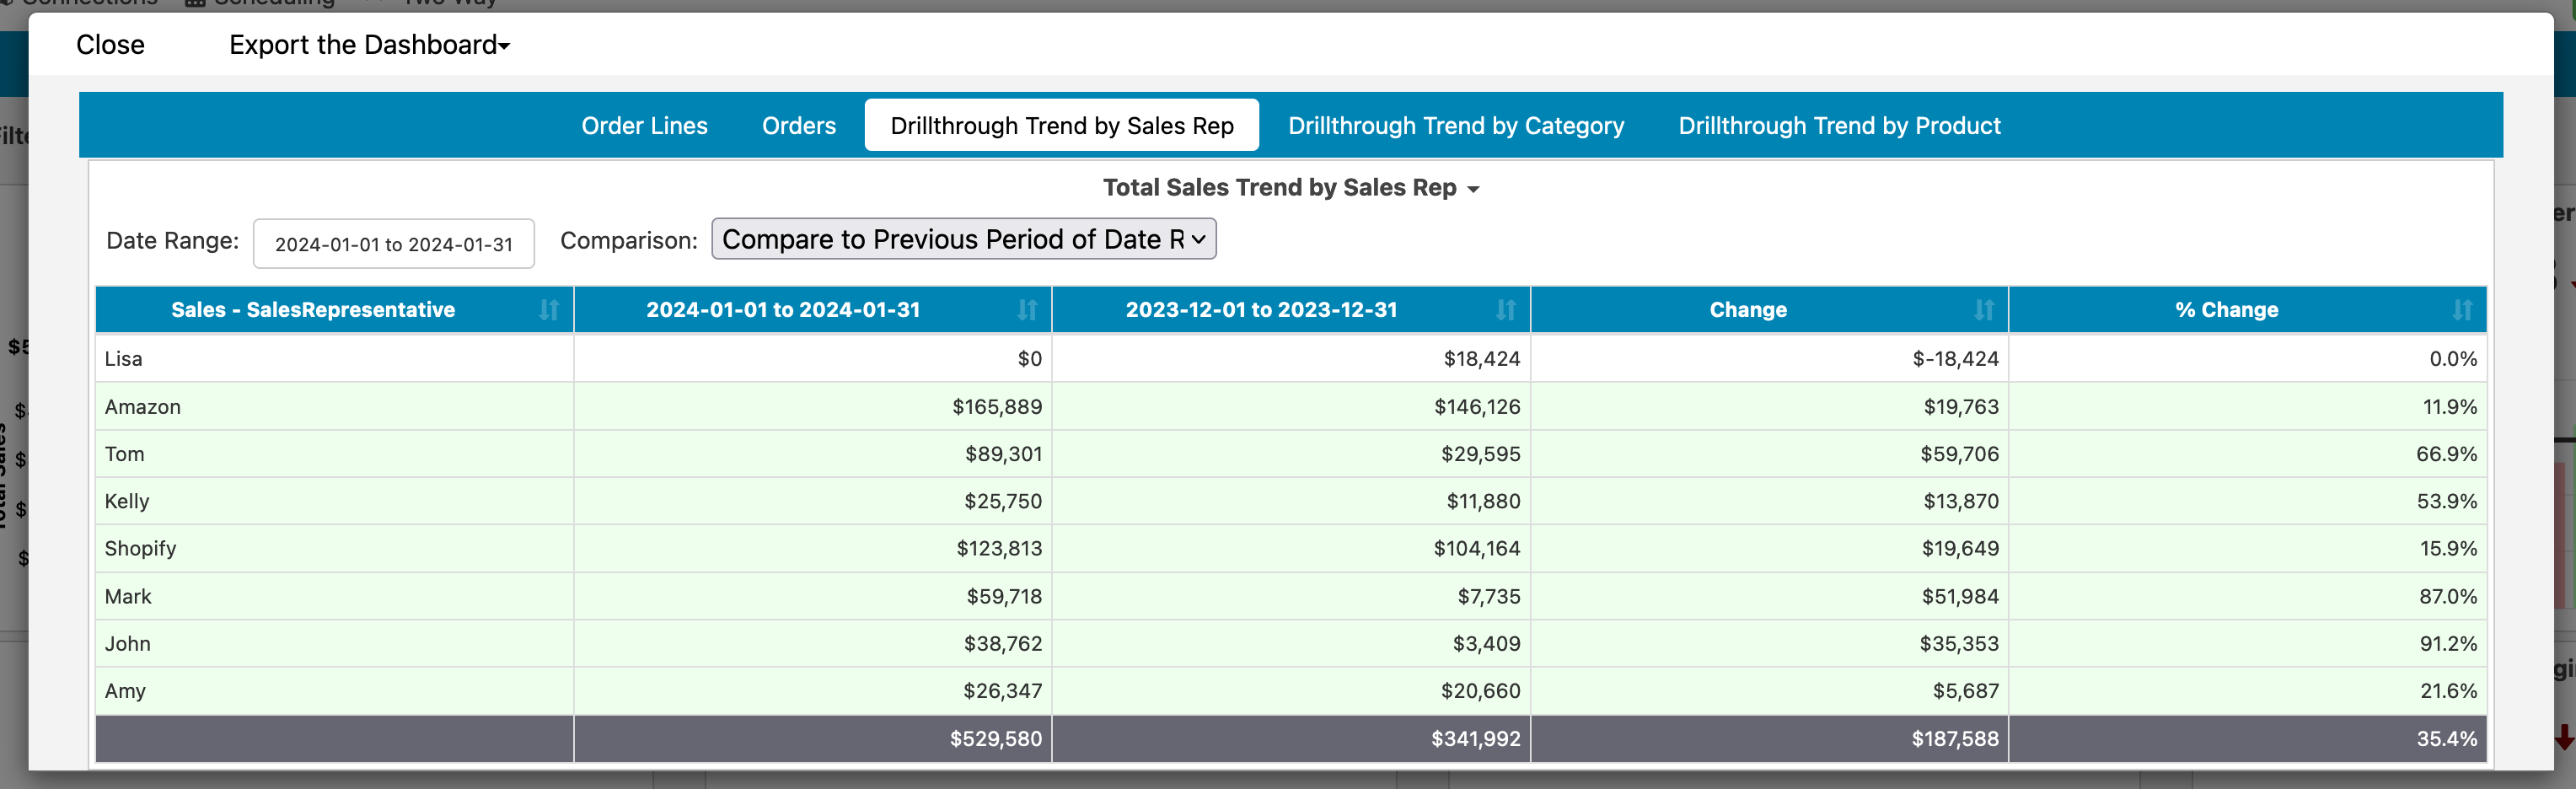Click sort icon in Sales Representative column
Viewport: 2576px width, 789px height.
point(548,310)
